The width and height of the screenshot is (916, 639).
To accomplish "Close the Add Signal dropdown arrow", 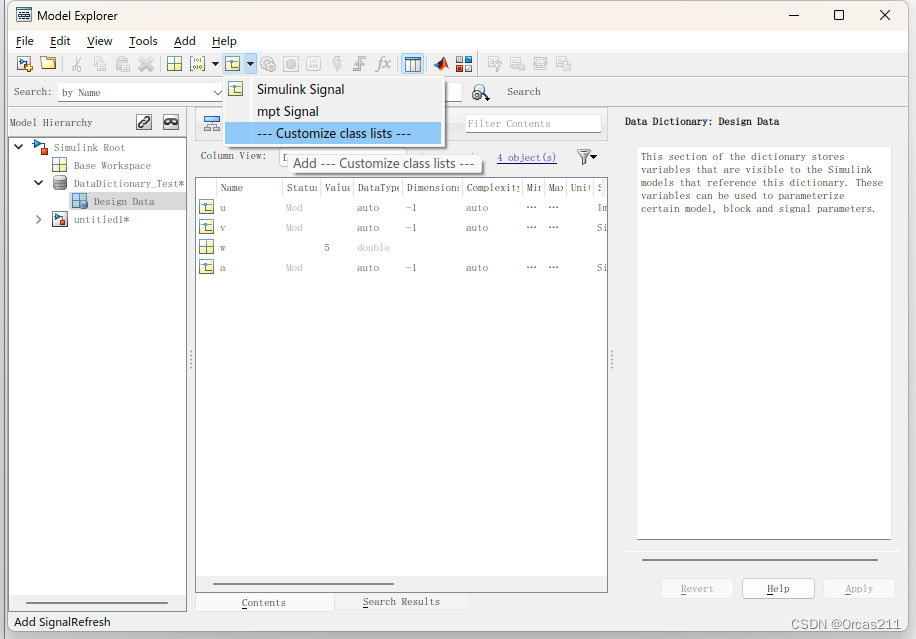I will tap(250, 64).
